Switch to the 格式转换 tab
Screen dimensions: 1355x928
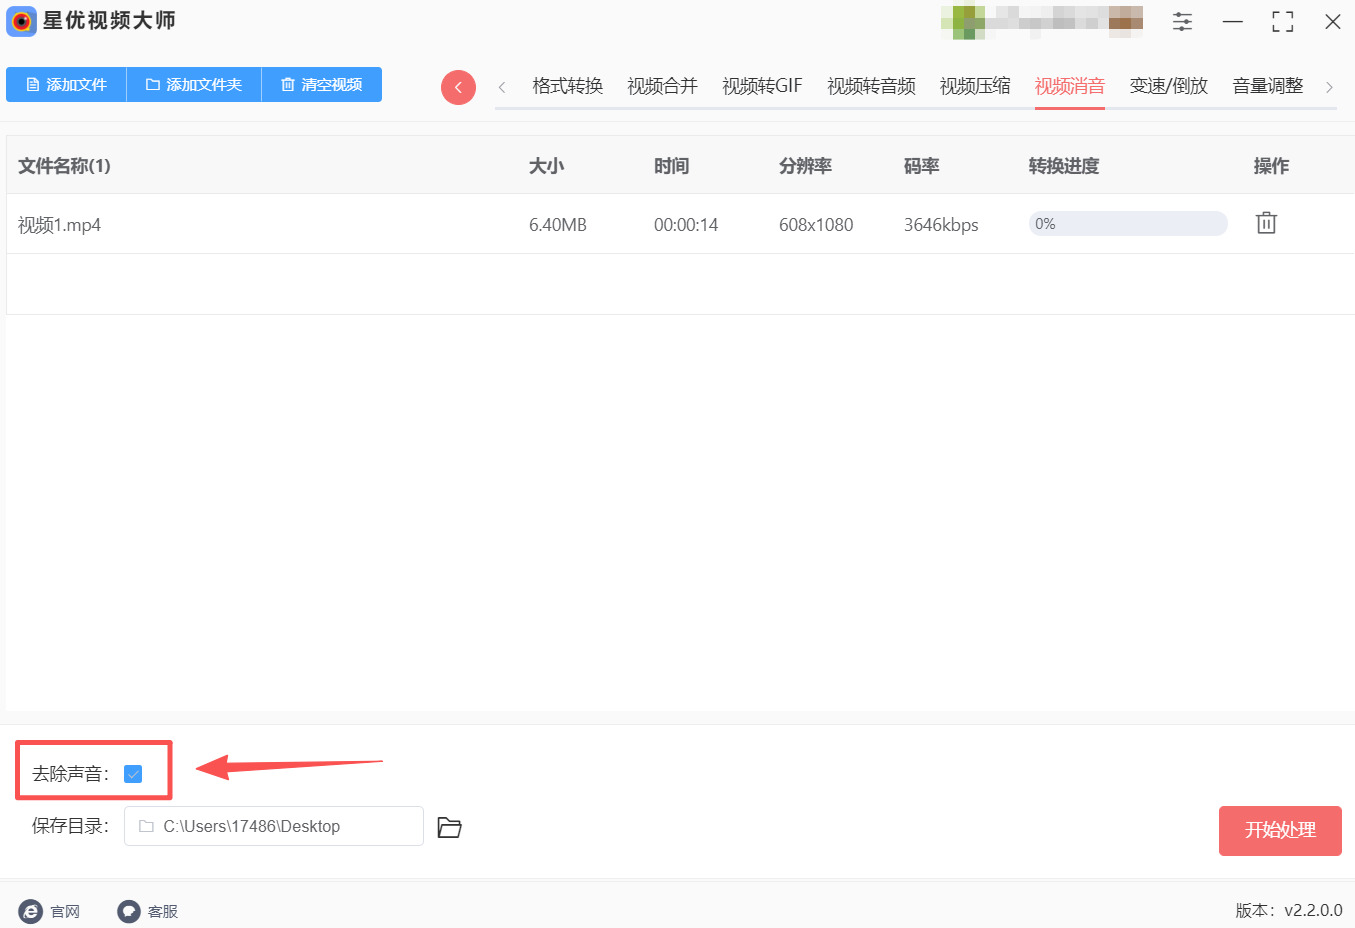coord(567,86)
